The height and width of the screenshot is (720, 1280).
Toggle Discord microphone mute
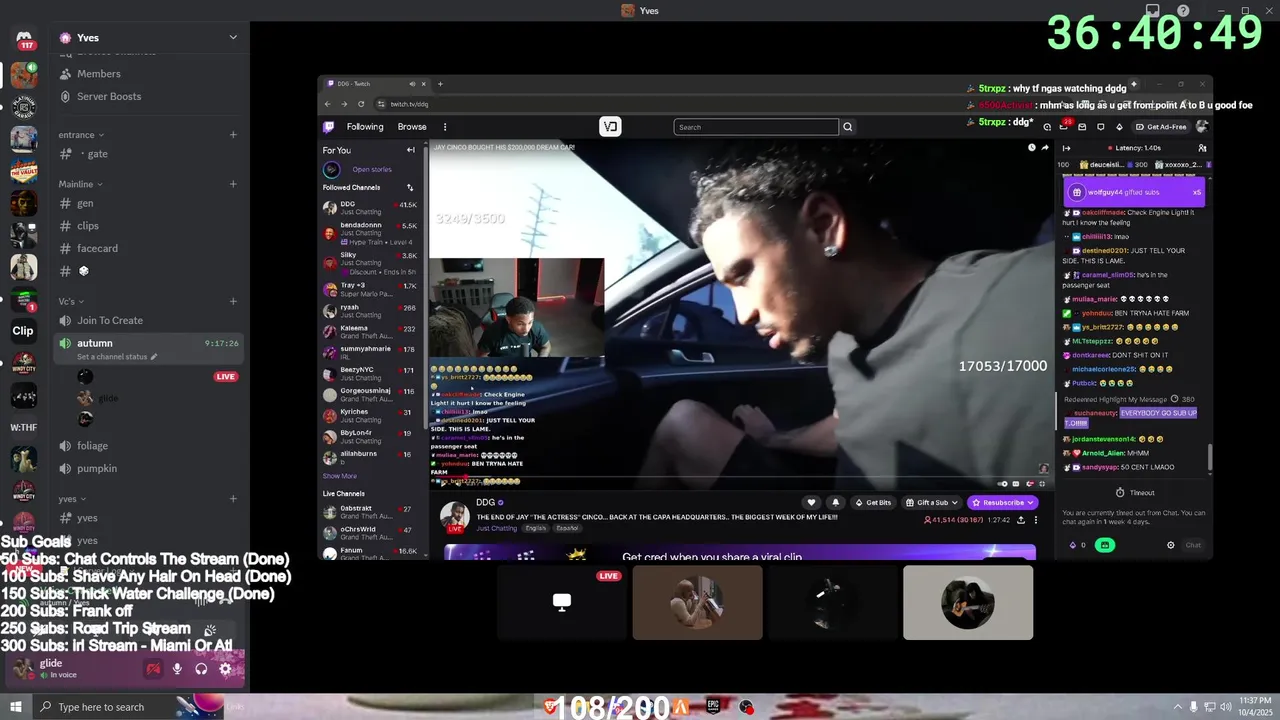coord(177,669)
